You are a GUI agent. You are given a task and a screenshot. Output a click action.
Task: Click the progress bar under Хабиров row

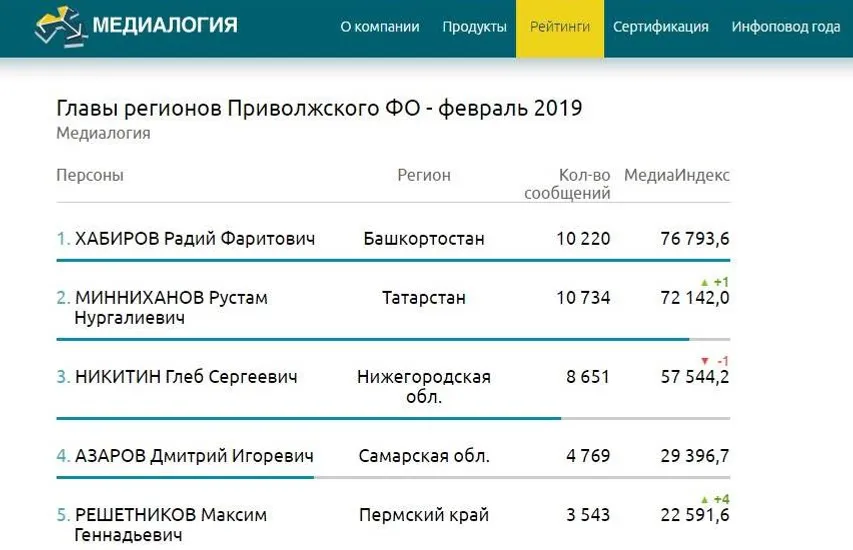coord(393,261)
